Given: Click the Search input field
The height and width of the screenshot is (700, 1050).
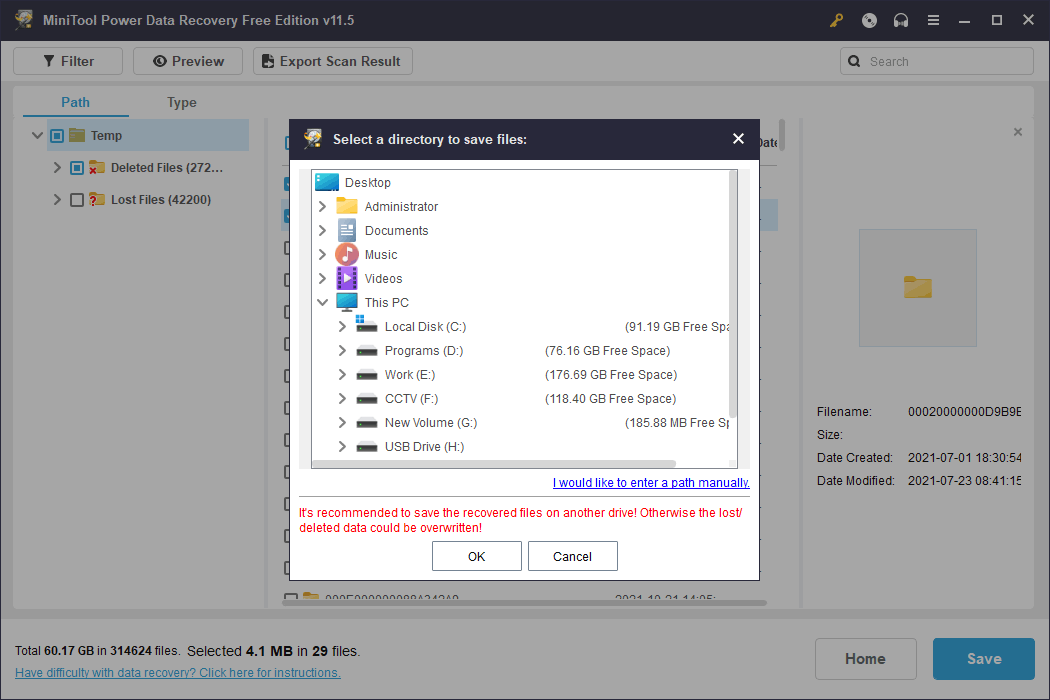Looking at the screenshot, I should coord(937,61).
